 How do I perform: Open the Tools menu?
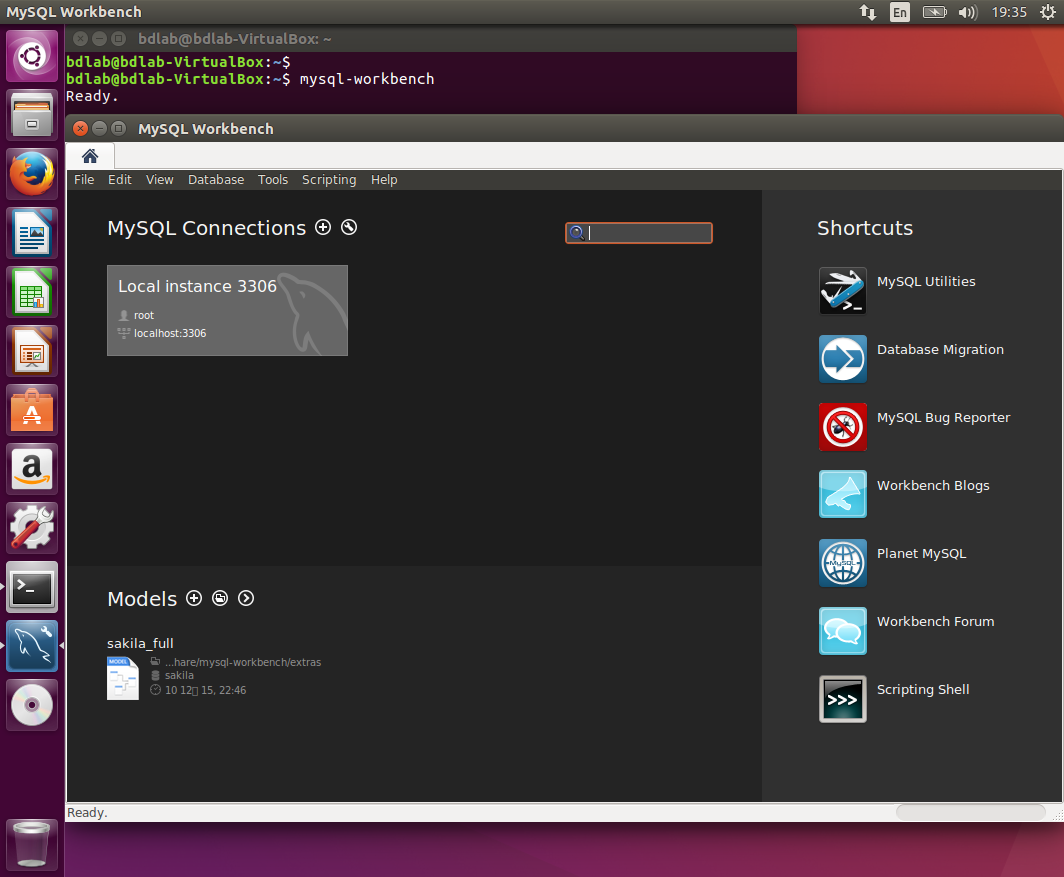pos(273,180)
